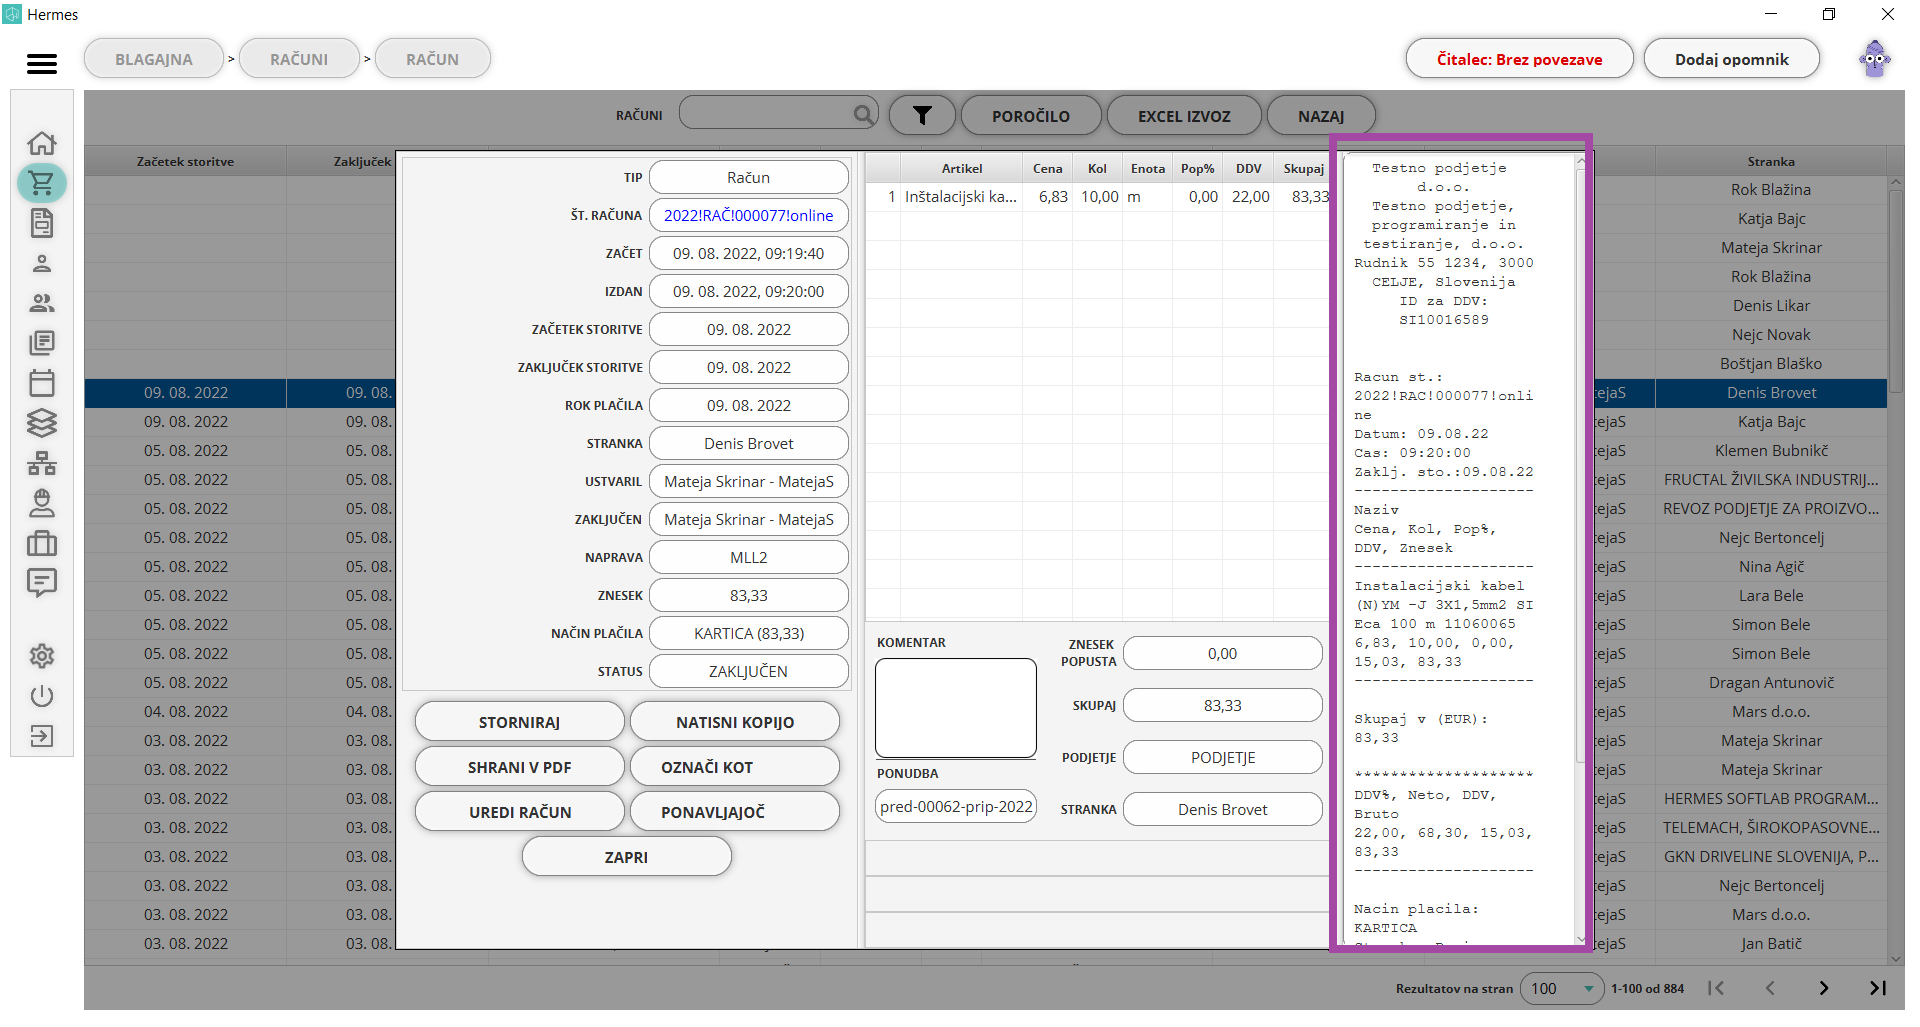The height and width of the screenshot is (1027, 1920).
Task: Open the briefcase sidebar icon
Action: 42,543
